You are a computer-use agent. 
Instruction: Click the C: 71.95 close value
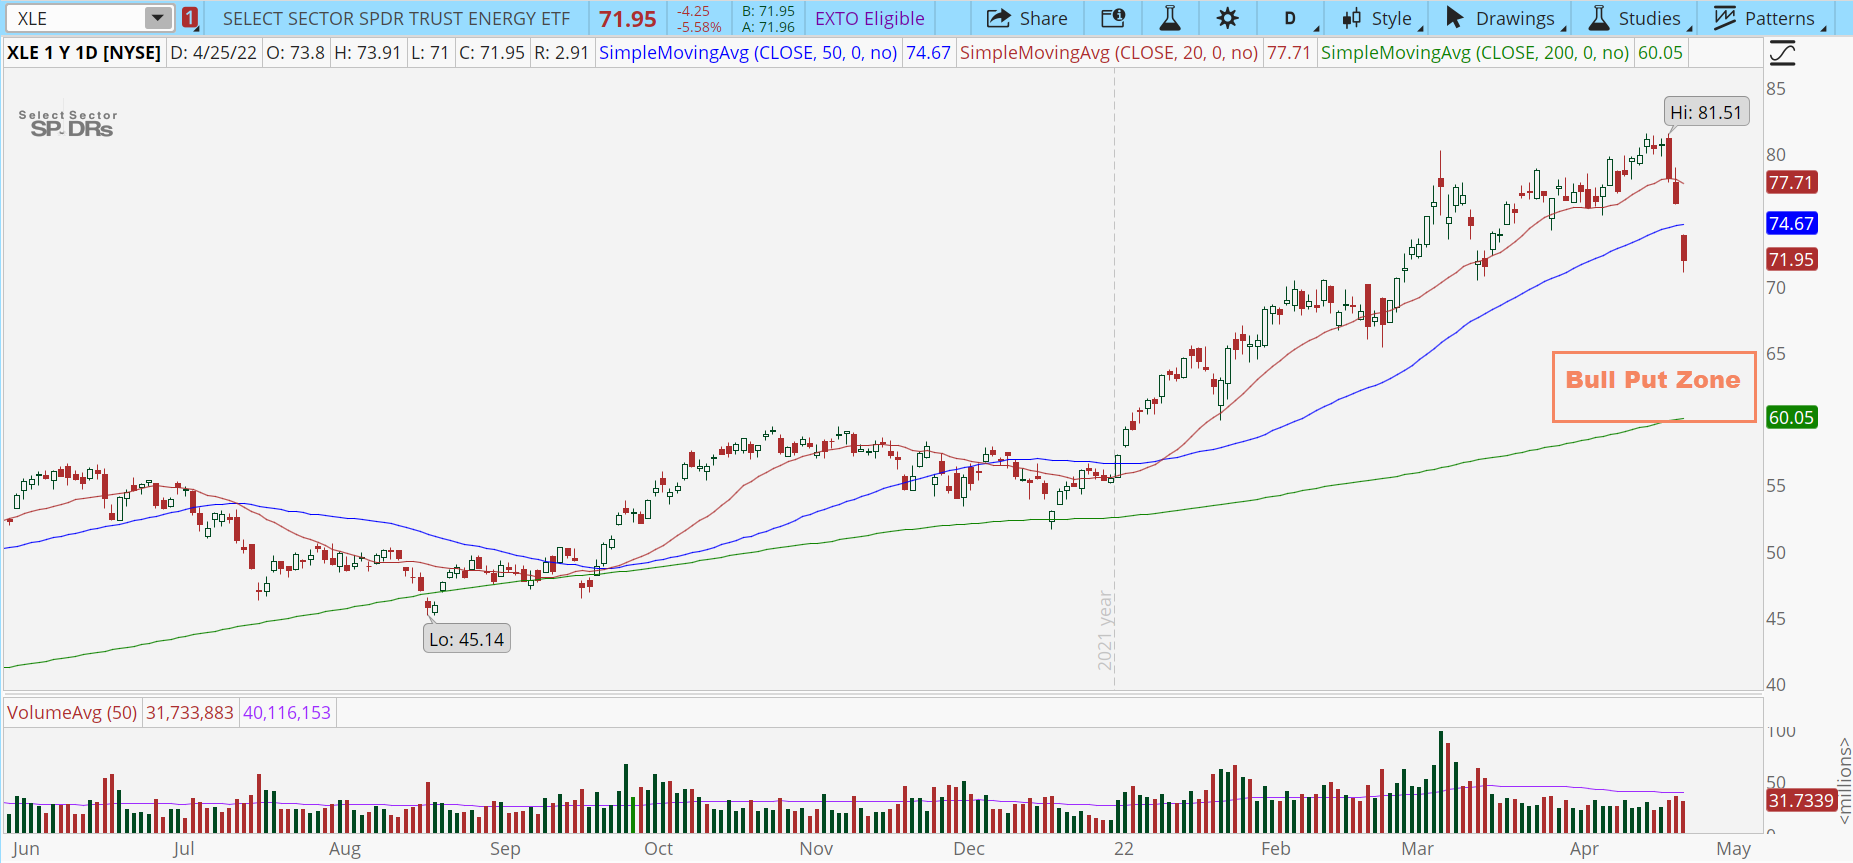[x=492, y=53]
